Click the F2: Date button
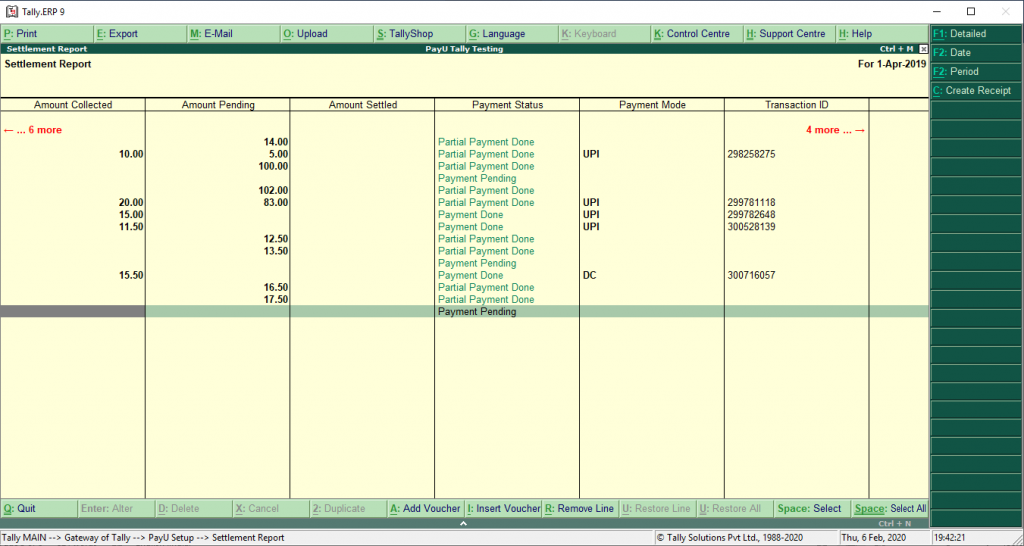Image resolution: width=1024 pixels, height=546 pixels. click(x=976, y=53)
